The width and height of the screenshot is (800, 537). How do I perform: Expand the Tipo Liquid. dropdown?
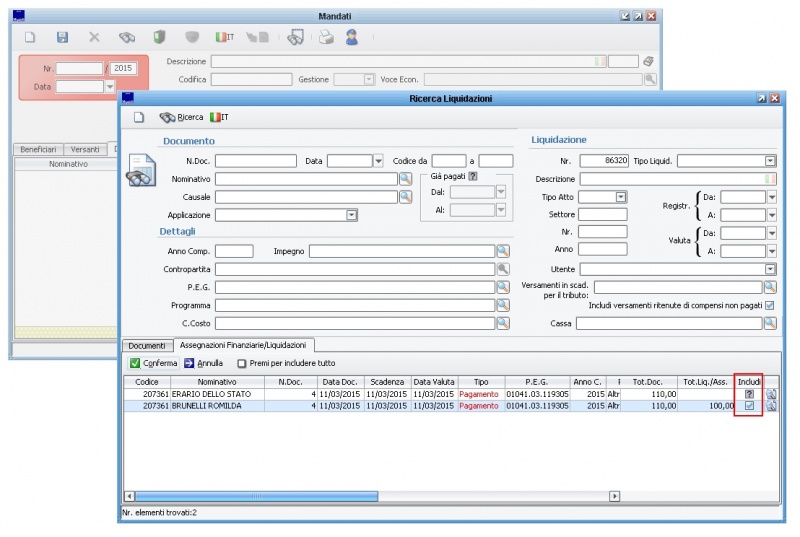pyautogui.click(x=770, y=160)
